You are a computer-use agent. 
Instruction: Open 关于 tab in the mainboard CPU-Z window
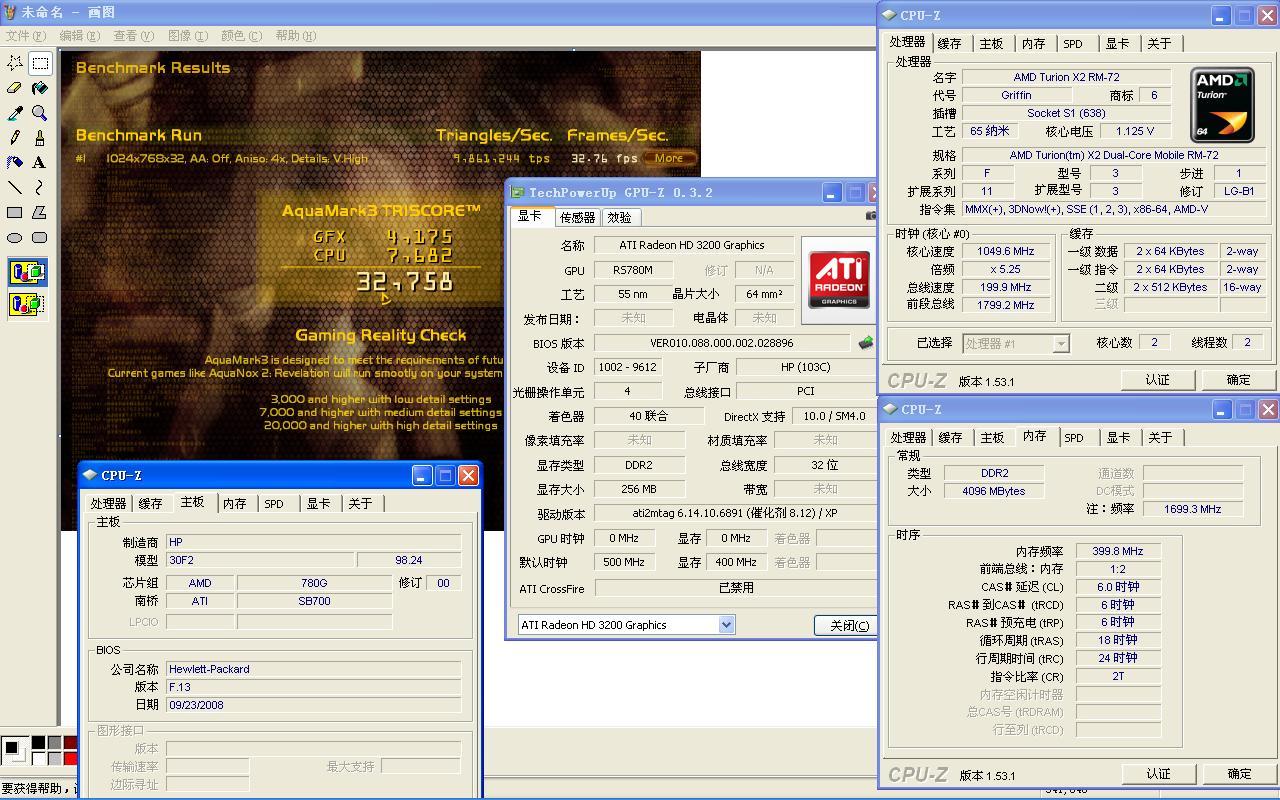point(360,504)
